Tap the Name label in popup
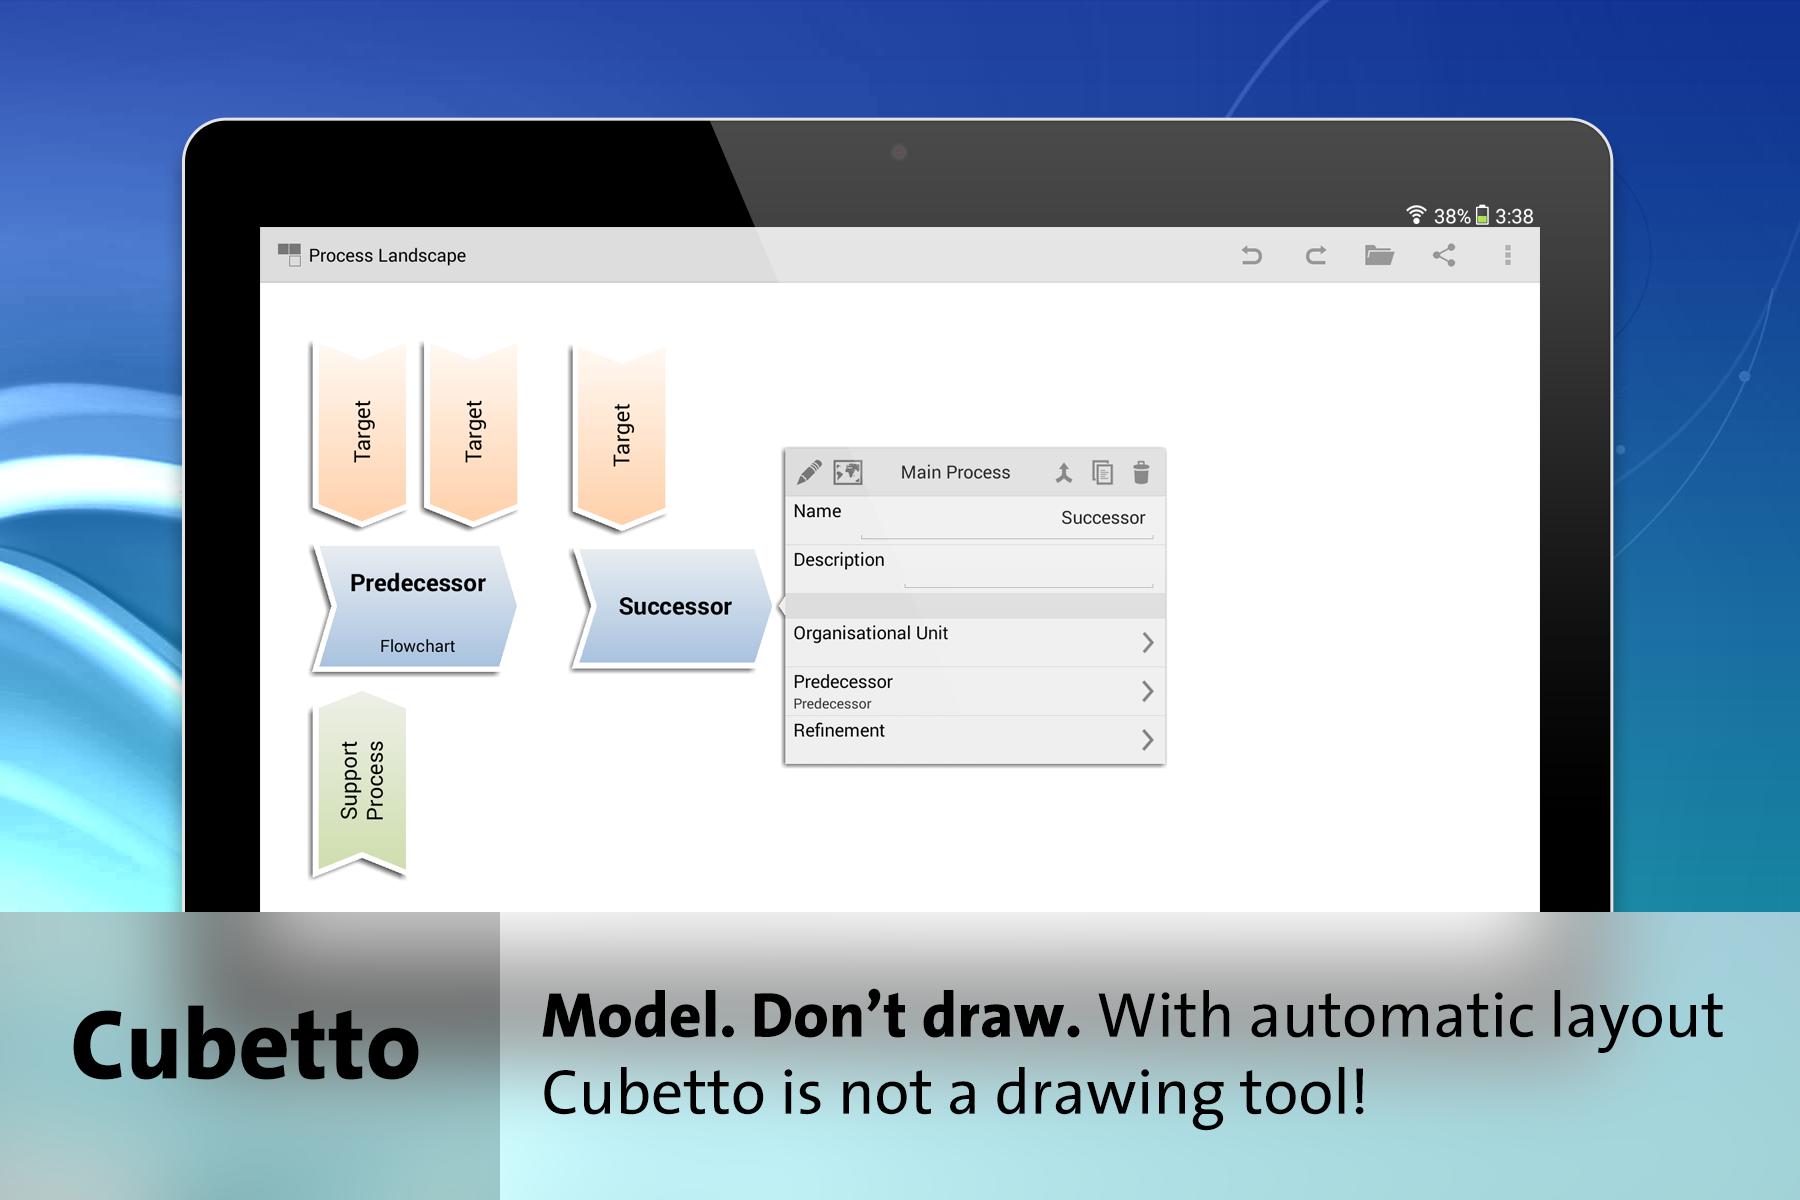Image resolution: width=1800 pixels, height=1200 pixels. point(817,511)
